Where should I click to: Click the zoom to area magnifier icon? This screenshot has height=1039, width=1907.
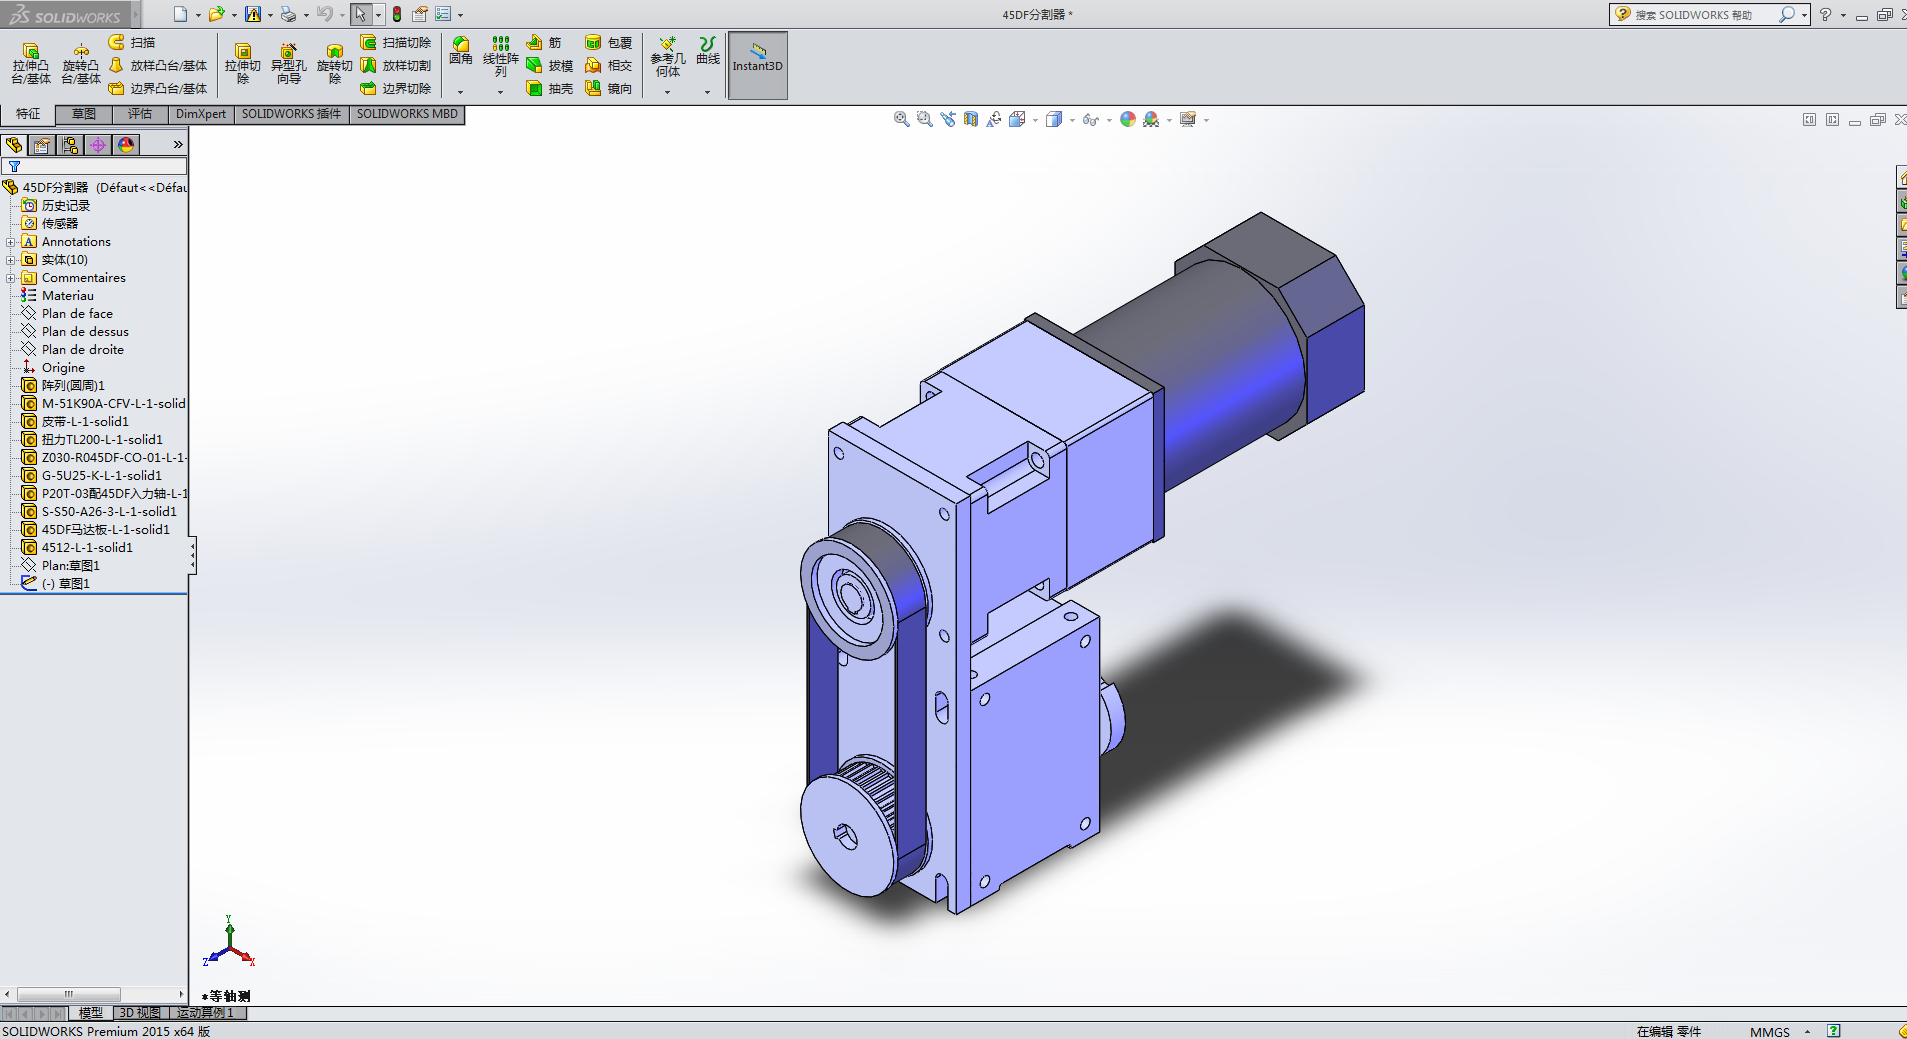point(925,119)
